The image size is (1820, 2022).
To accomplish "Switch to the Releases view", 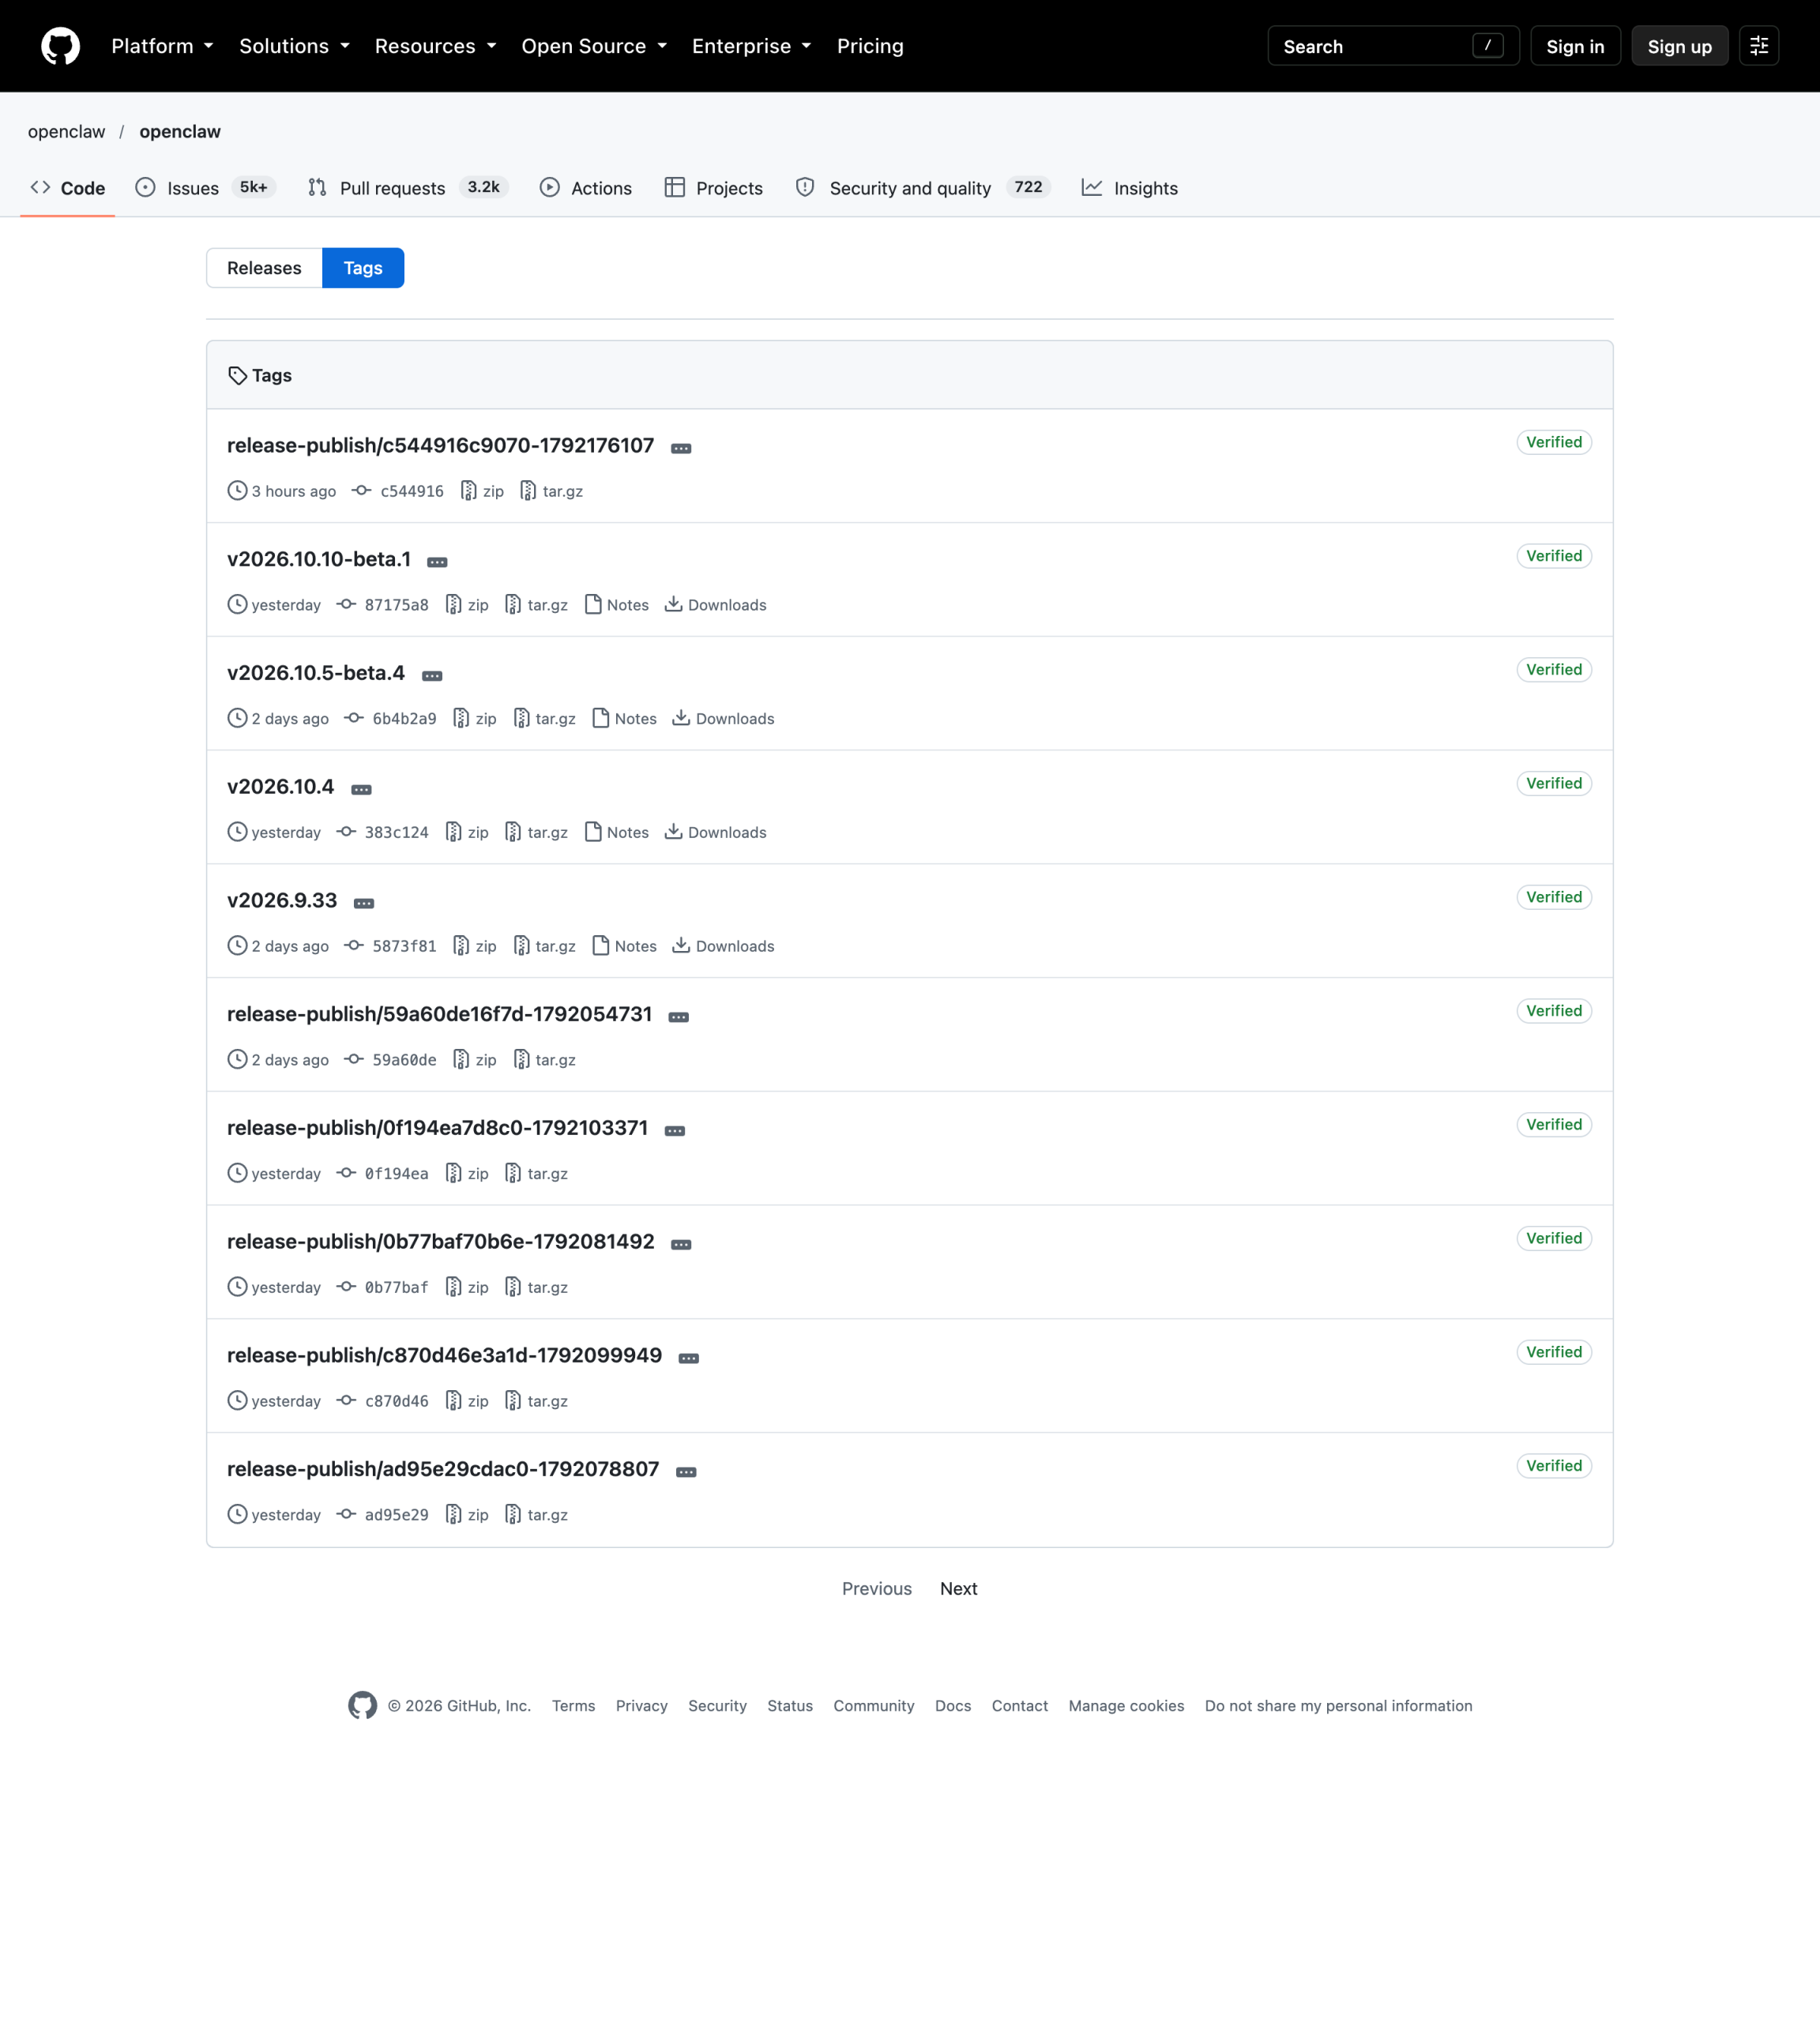I will click(264, 268).
